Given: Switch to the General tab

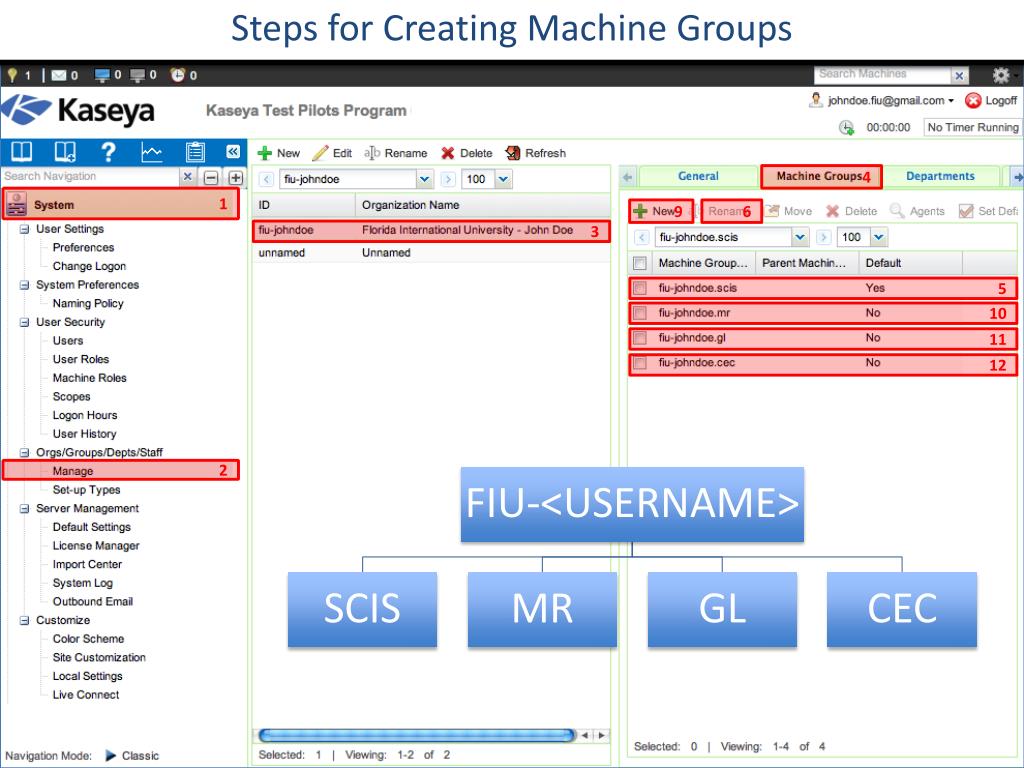Looking at the screenshot, I should pos(698,176).
